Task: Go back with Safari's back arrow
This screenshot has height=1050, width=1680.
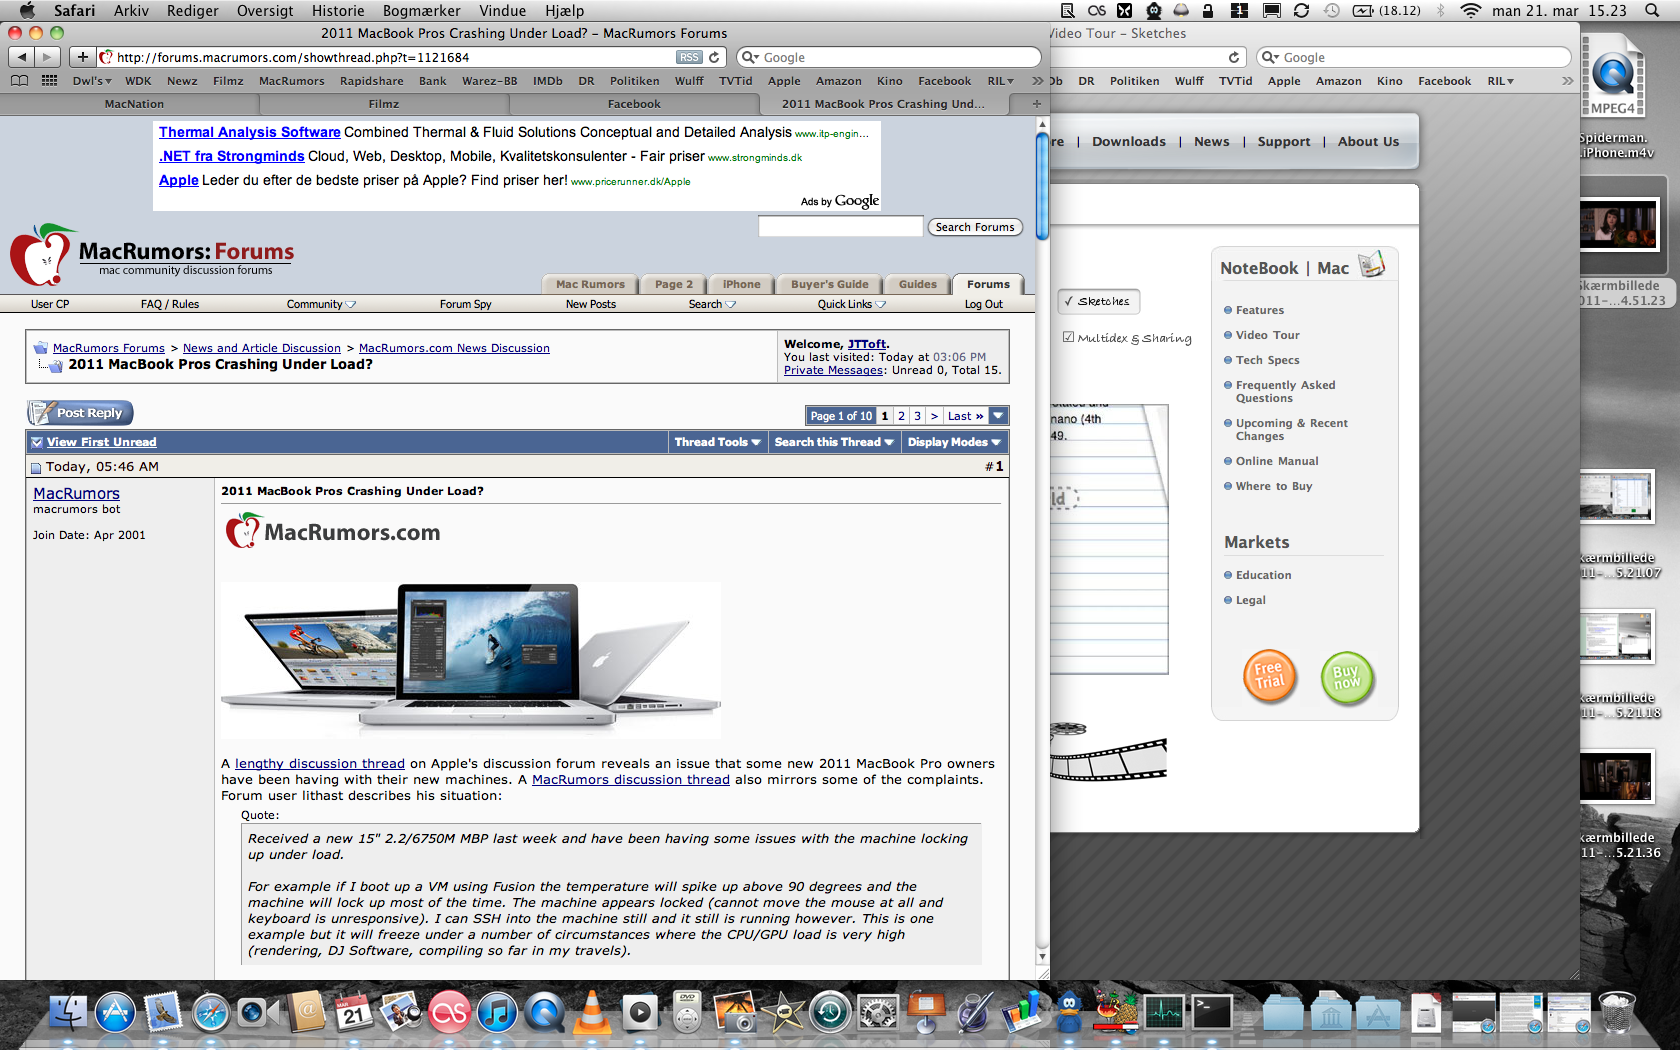Action: coord(22,57)
